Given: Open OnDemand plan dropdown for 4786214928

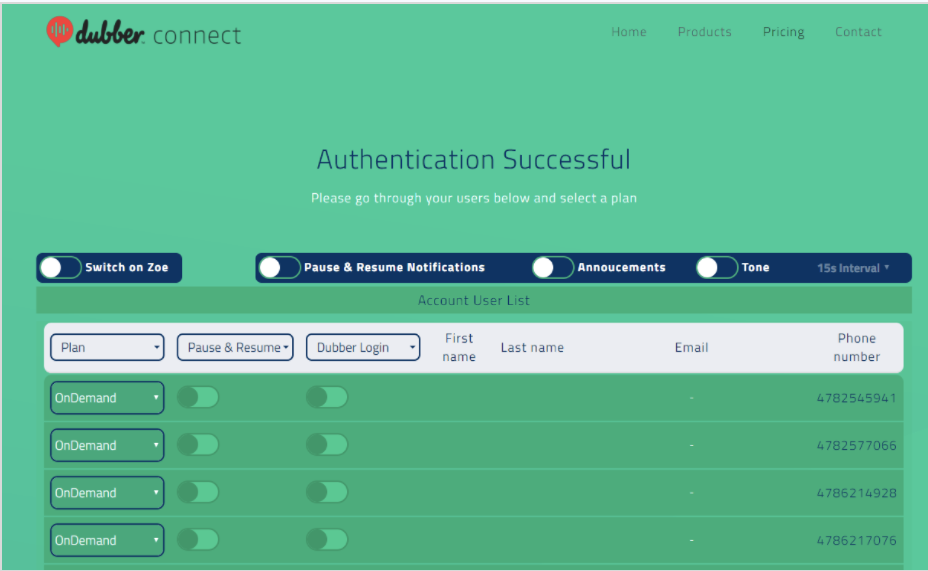Looking at the screenshot, I should pos(107,492).
